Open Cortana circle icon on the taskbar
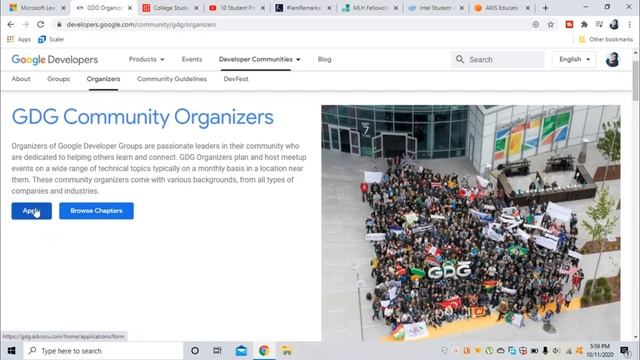The width and height of the screenshot is (640, 360). coord(195,351)
